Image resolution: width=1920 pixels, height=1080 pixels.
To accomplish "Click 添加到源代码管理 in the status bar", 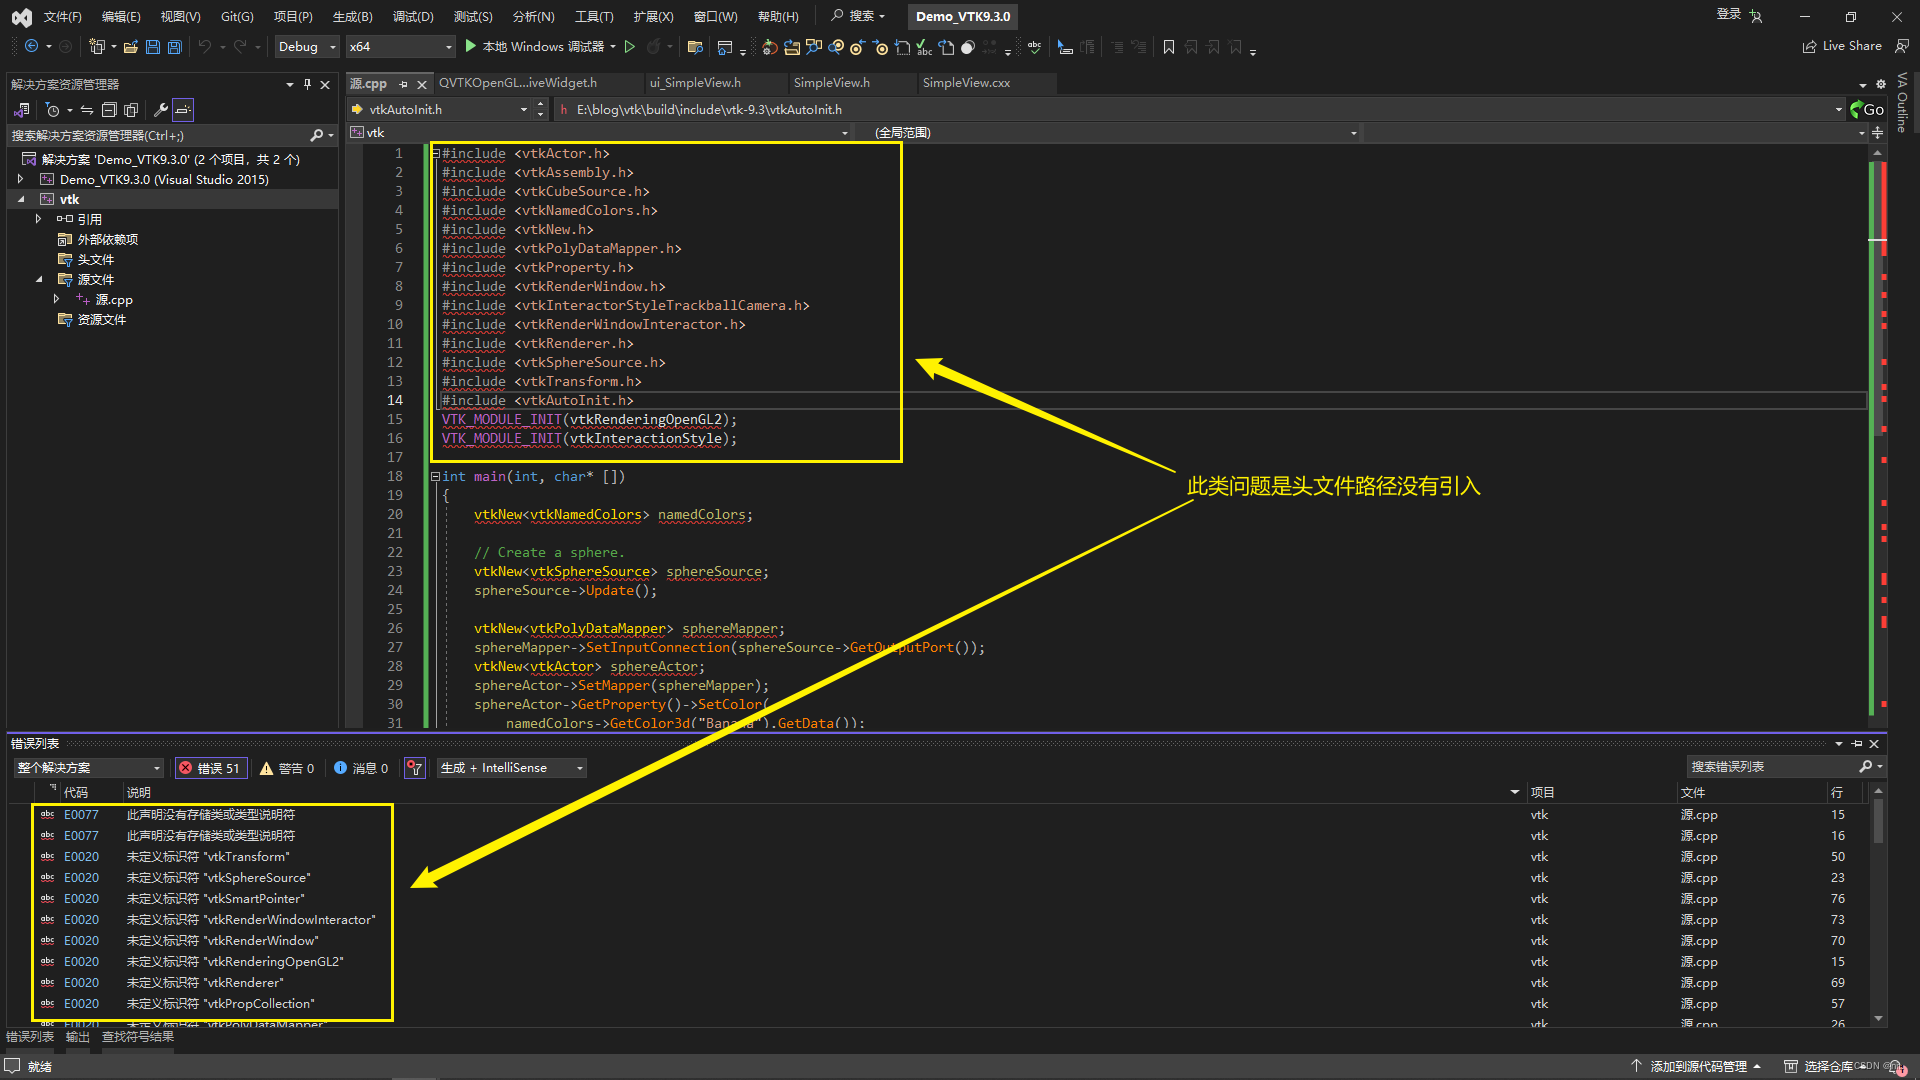I will click(x=1697, y=1066).
